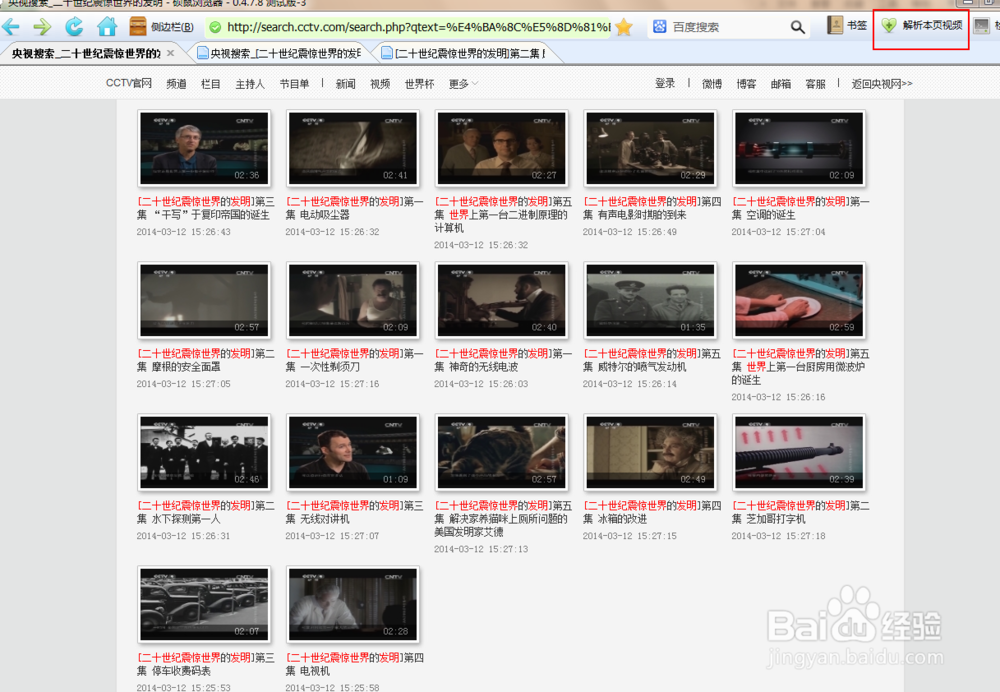Click title link 第二集 摩根的安全面罩

point(205,360)
